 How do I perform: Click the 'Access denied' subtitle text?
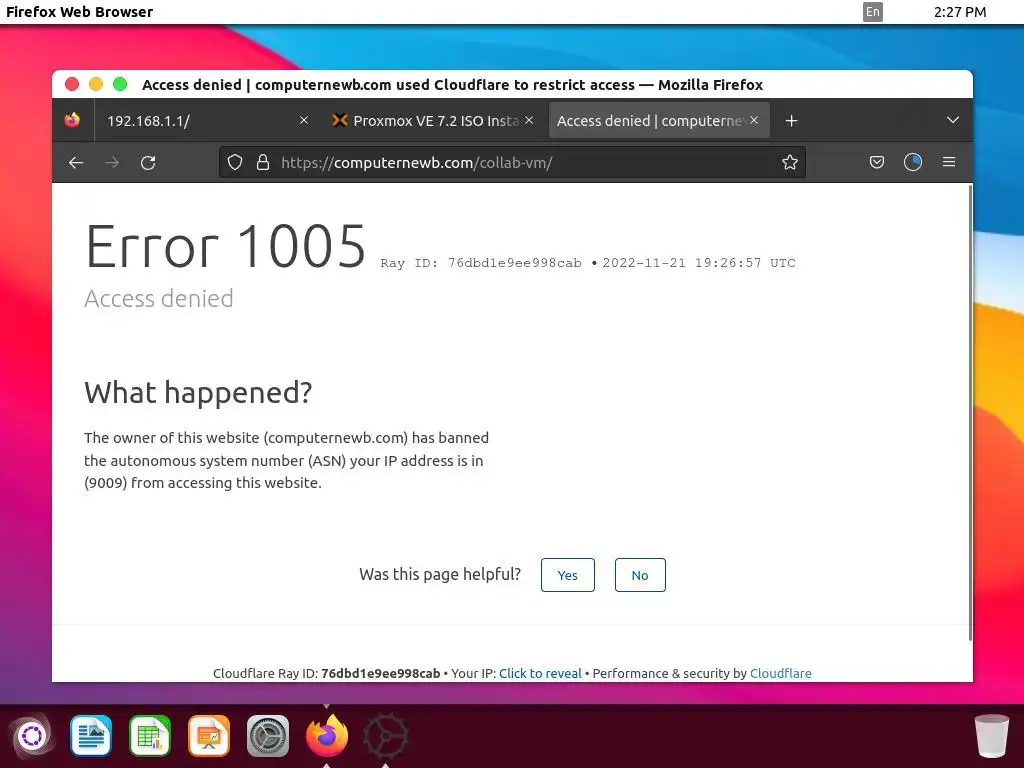[159, 298]
